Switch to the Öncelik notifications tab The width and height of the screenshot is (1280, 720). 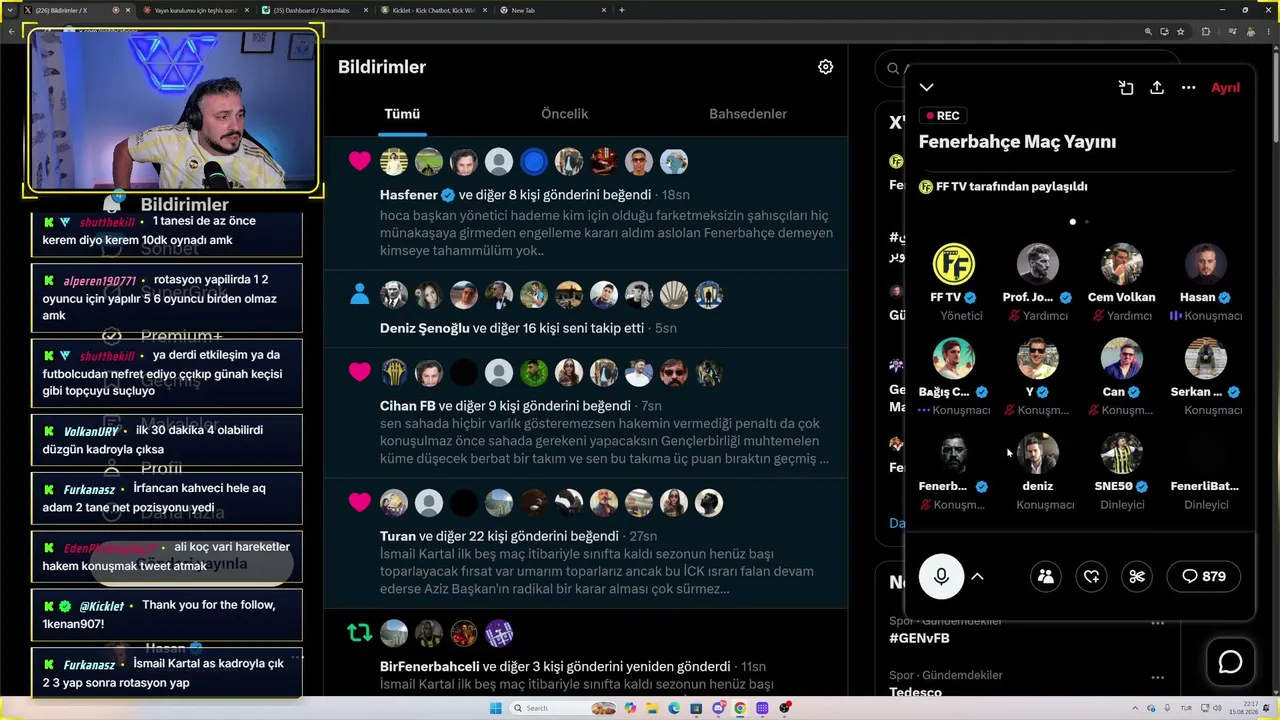(564, 114)
